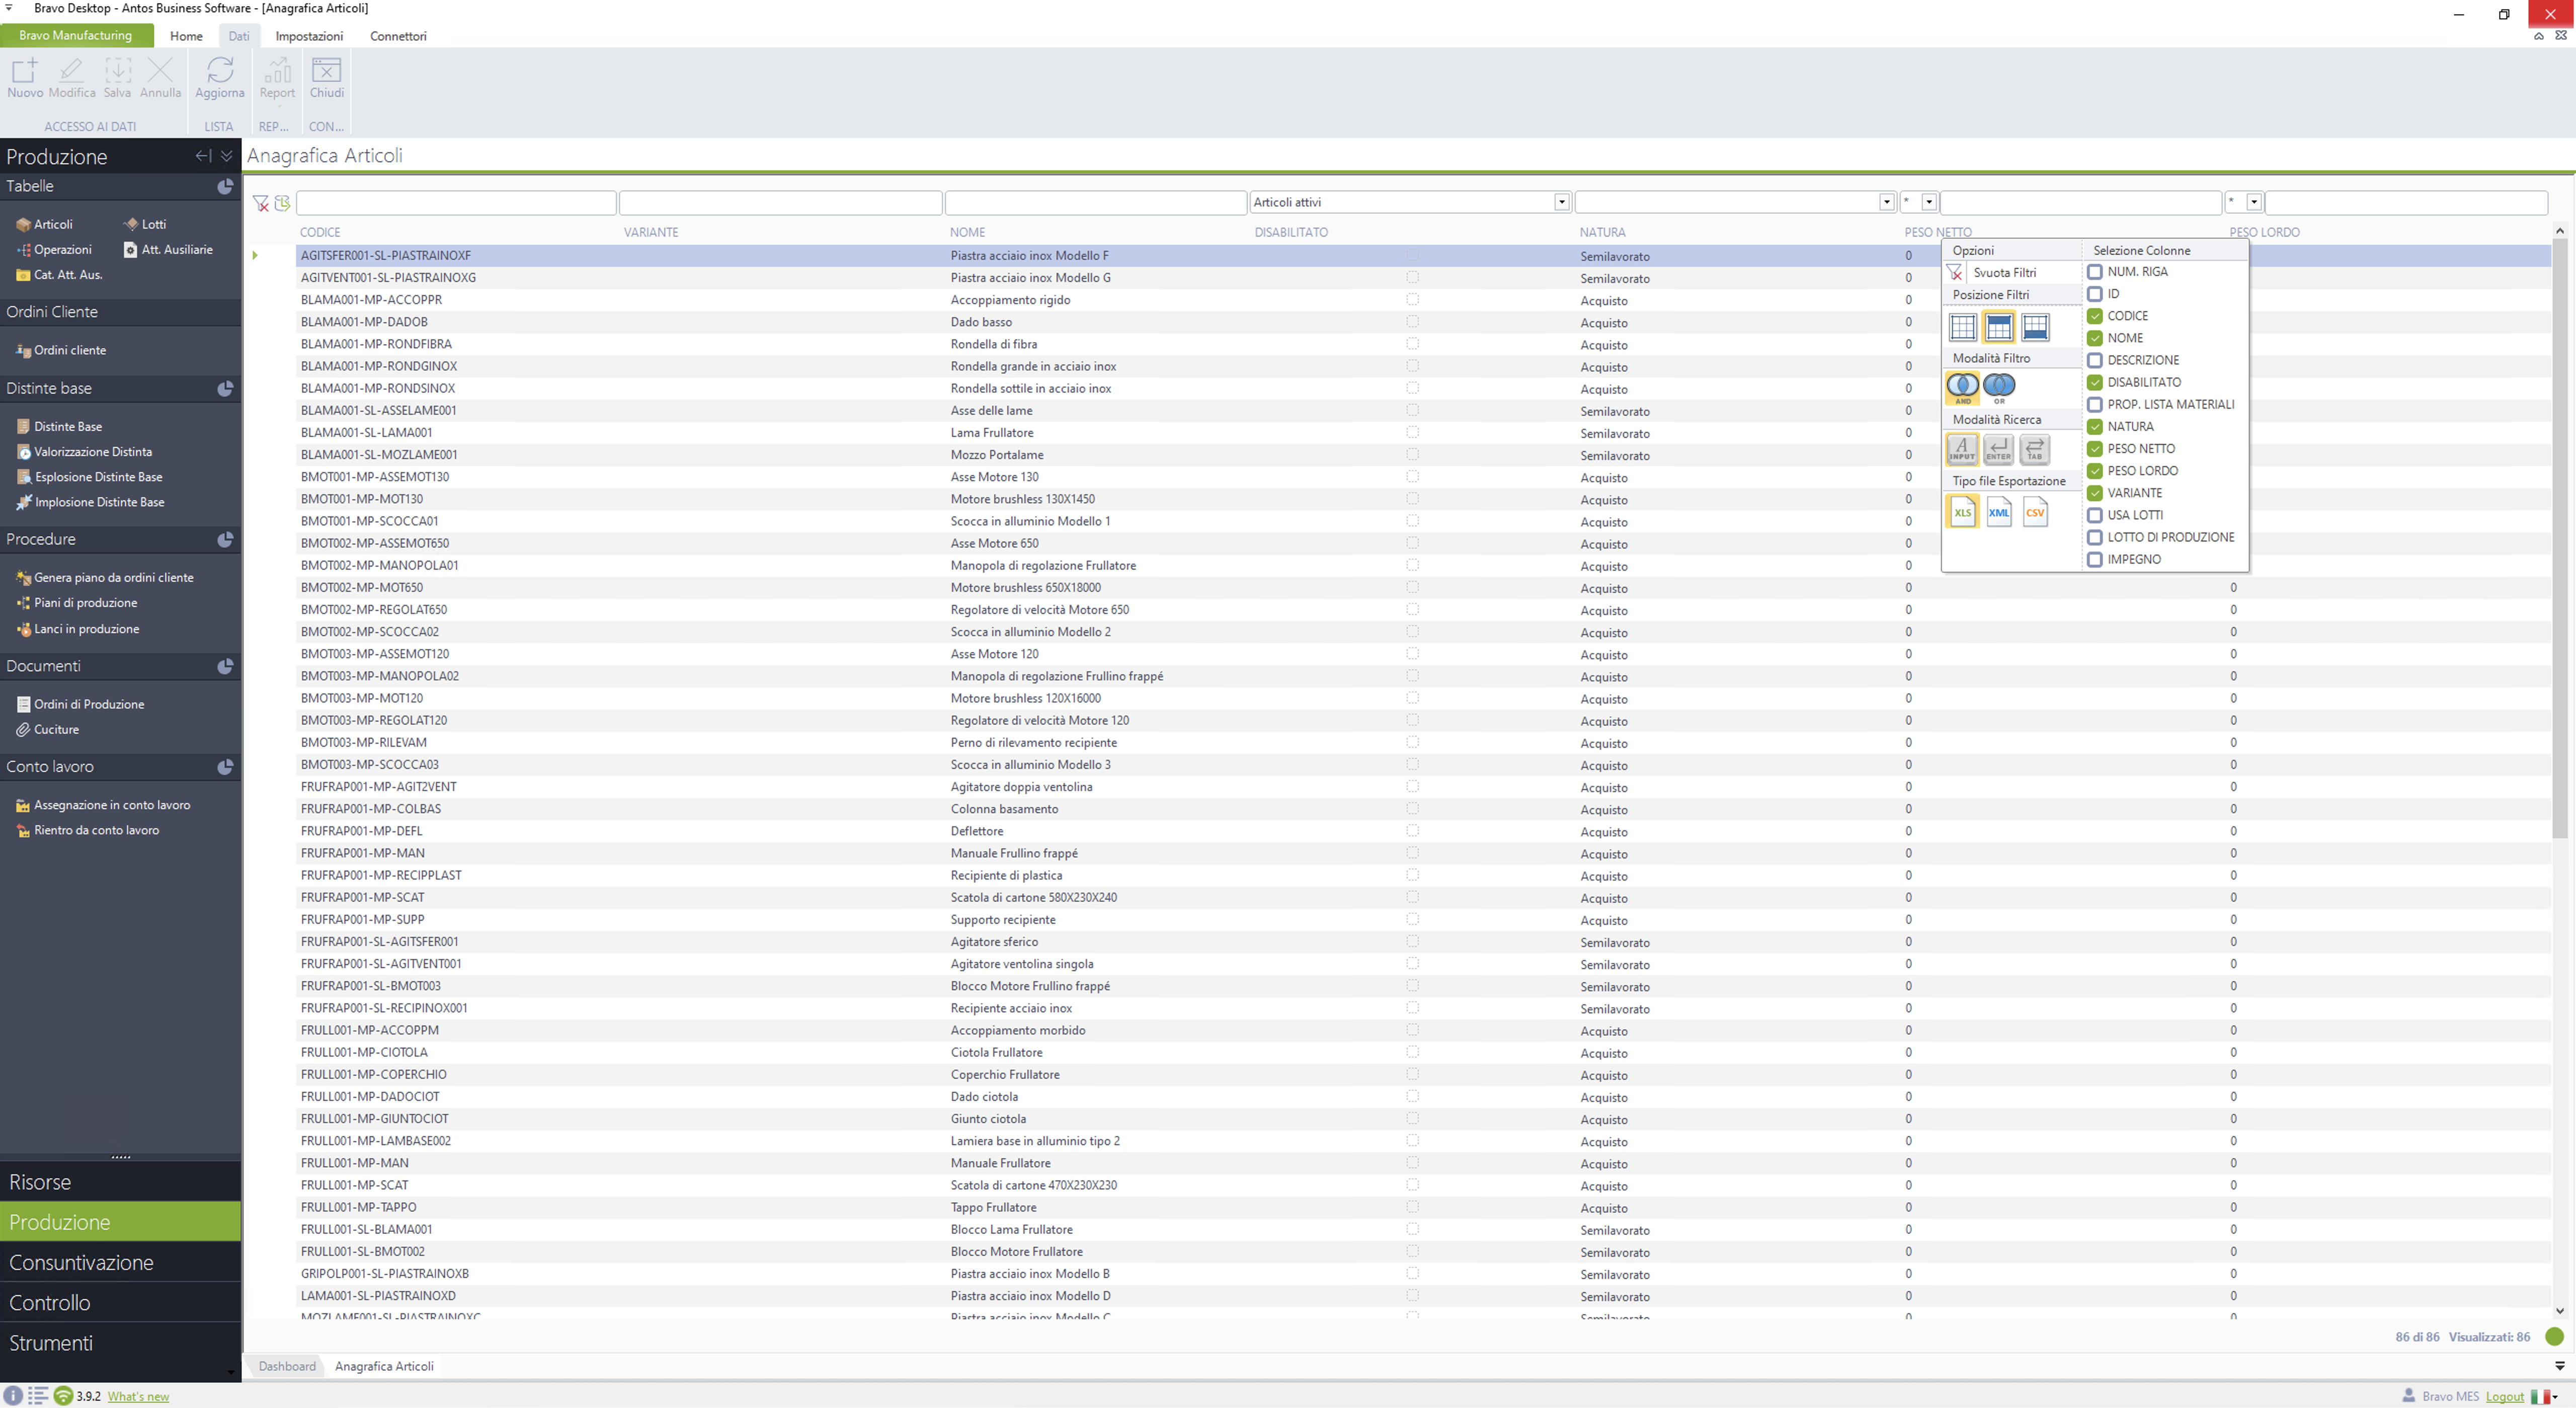
Task: Open PESO NETTO operator dropdown
Action: tap(1928, 202)
